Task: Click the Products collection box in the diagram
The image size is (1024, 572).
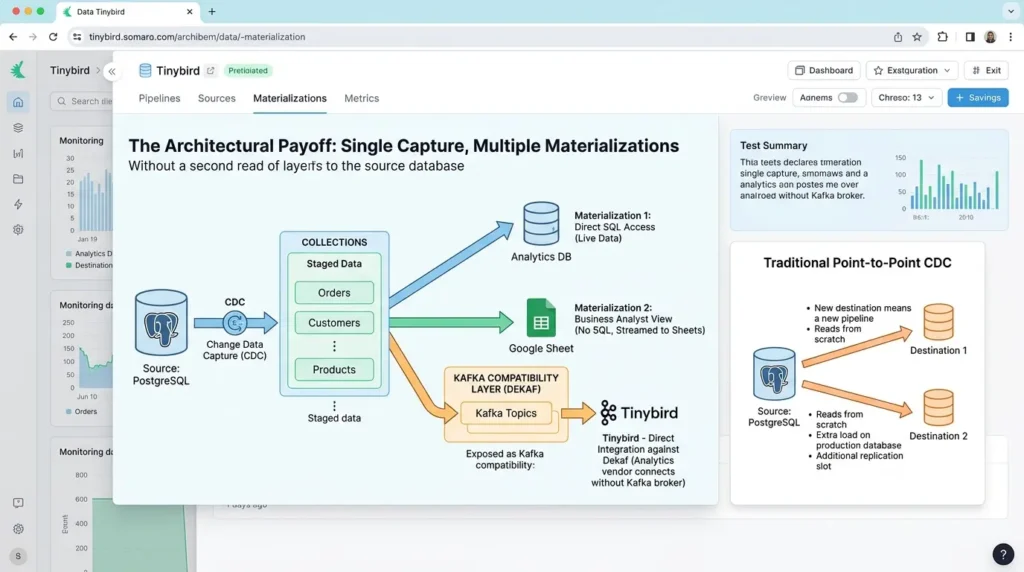Action: coord(334,370)
